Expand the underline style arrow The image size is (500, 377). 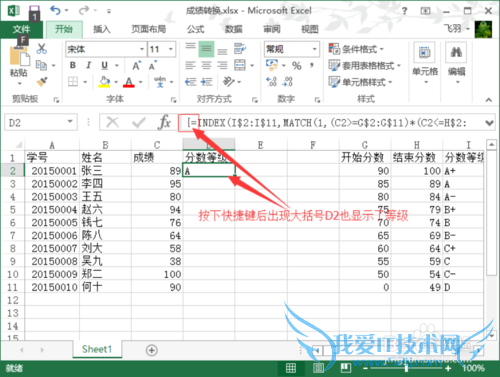point(117,65)
